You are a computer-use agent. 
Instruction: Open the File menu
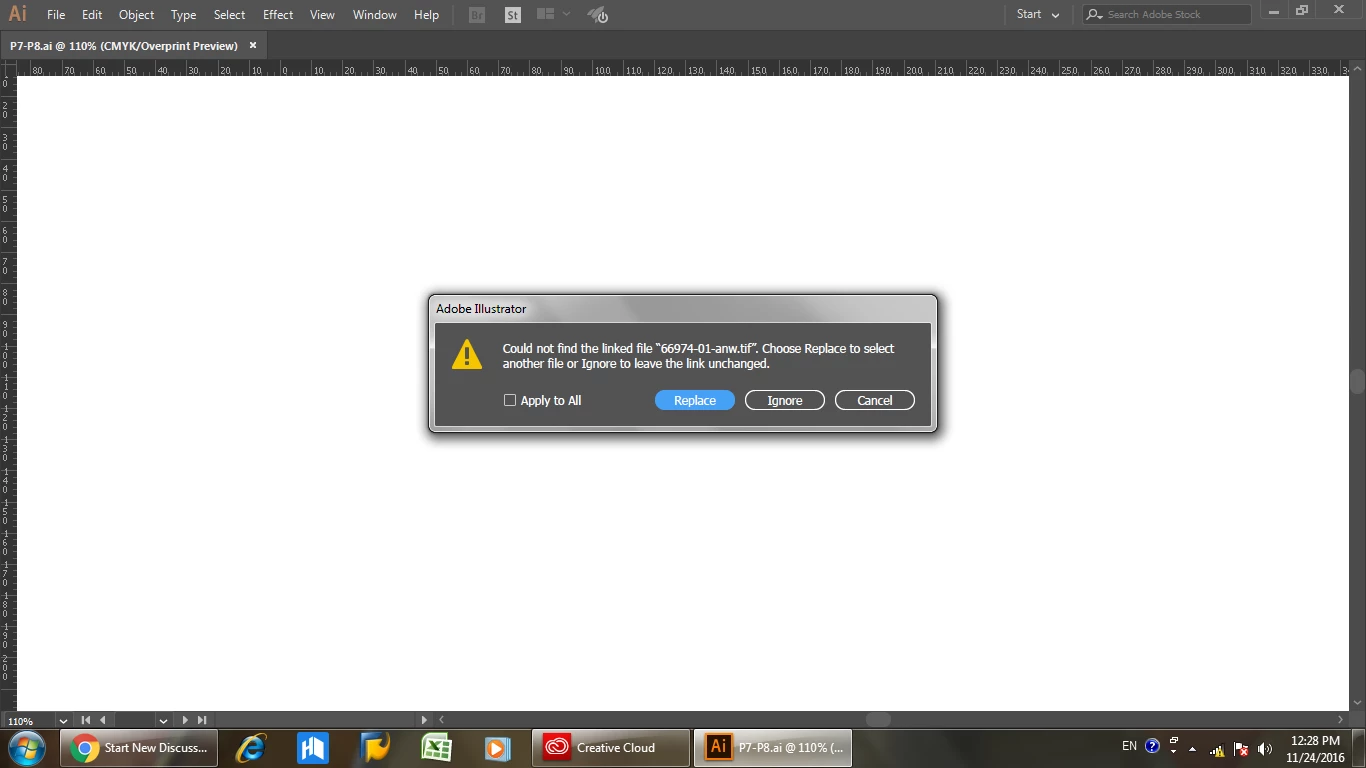coord(56,15)
